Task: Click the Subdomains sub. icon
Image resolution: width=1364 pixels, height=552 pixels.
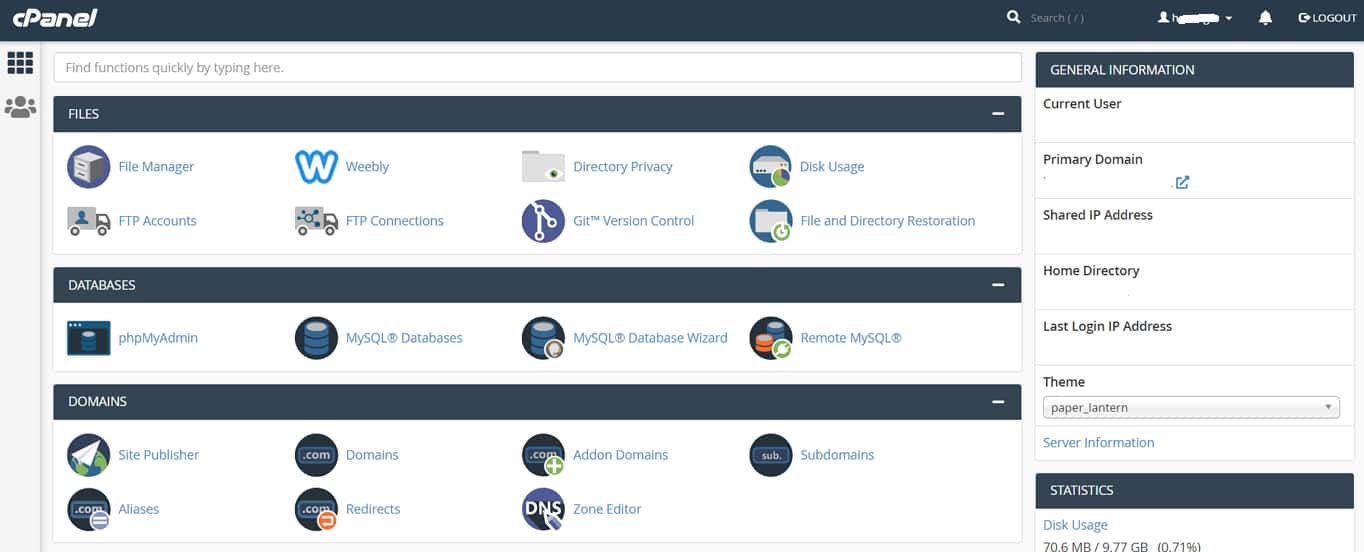Action: click(770, 455)
